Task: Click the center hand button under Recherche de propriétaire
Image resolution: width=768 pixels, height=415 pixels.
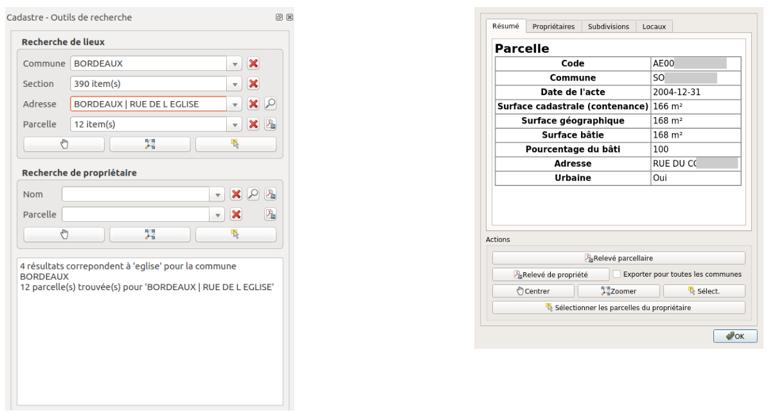Action: point(64,234)
